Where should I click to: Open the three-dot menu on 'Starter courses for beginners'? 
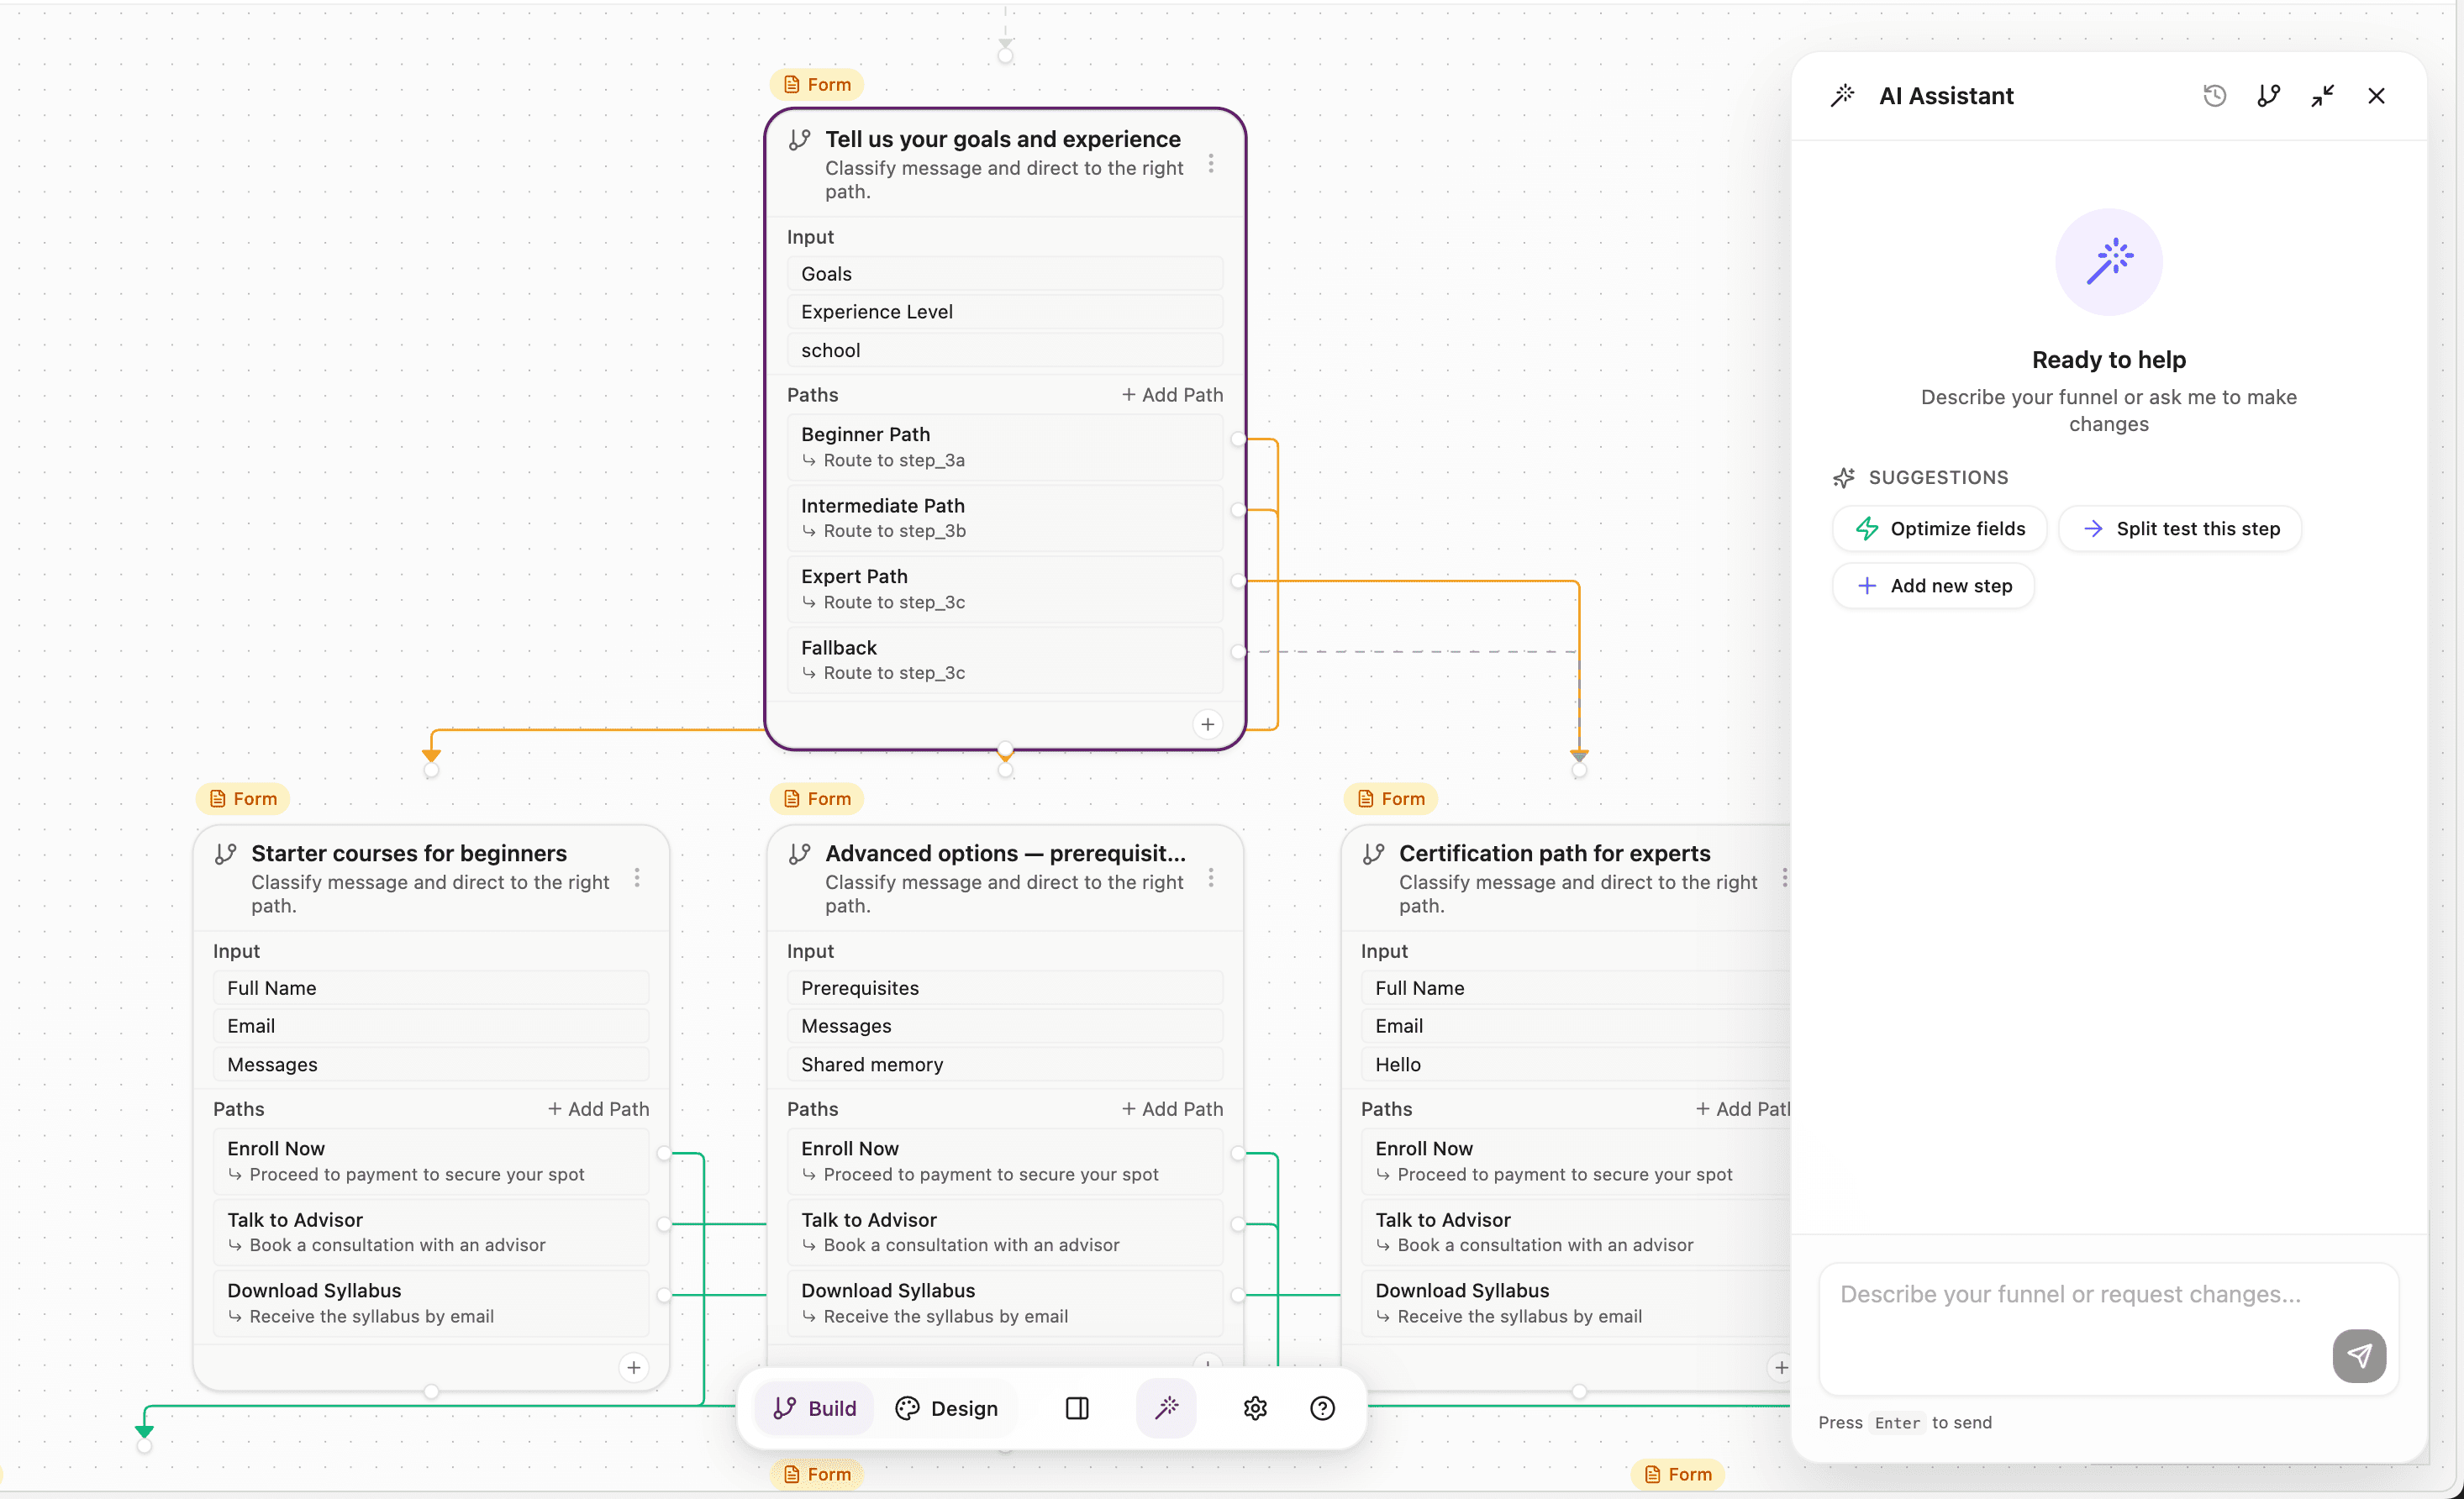pos(637,878)
